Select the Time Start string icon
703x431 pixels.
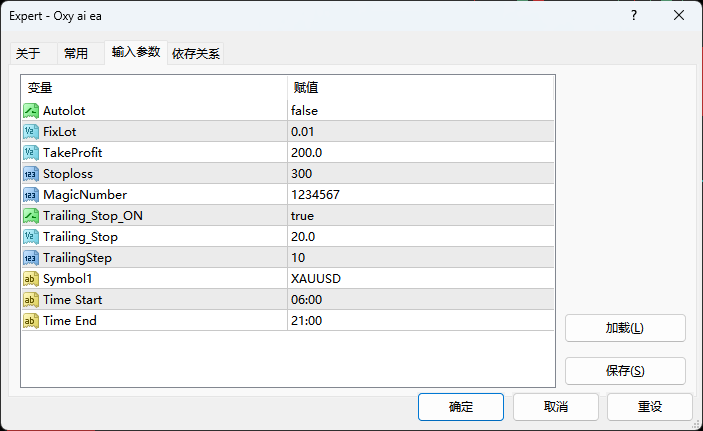coord(30,299)
